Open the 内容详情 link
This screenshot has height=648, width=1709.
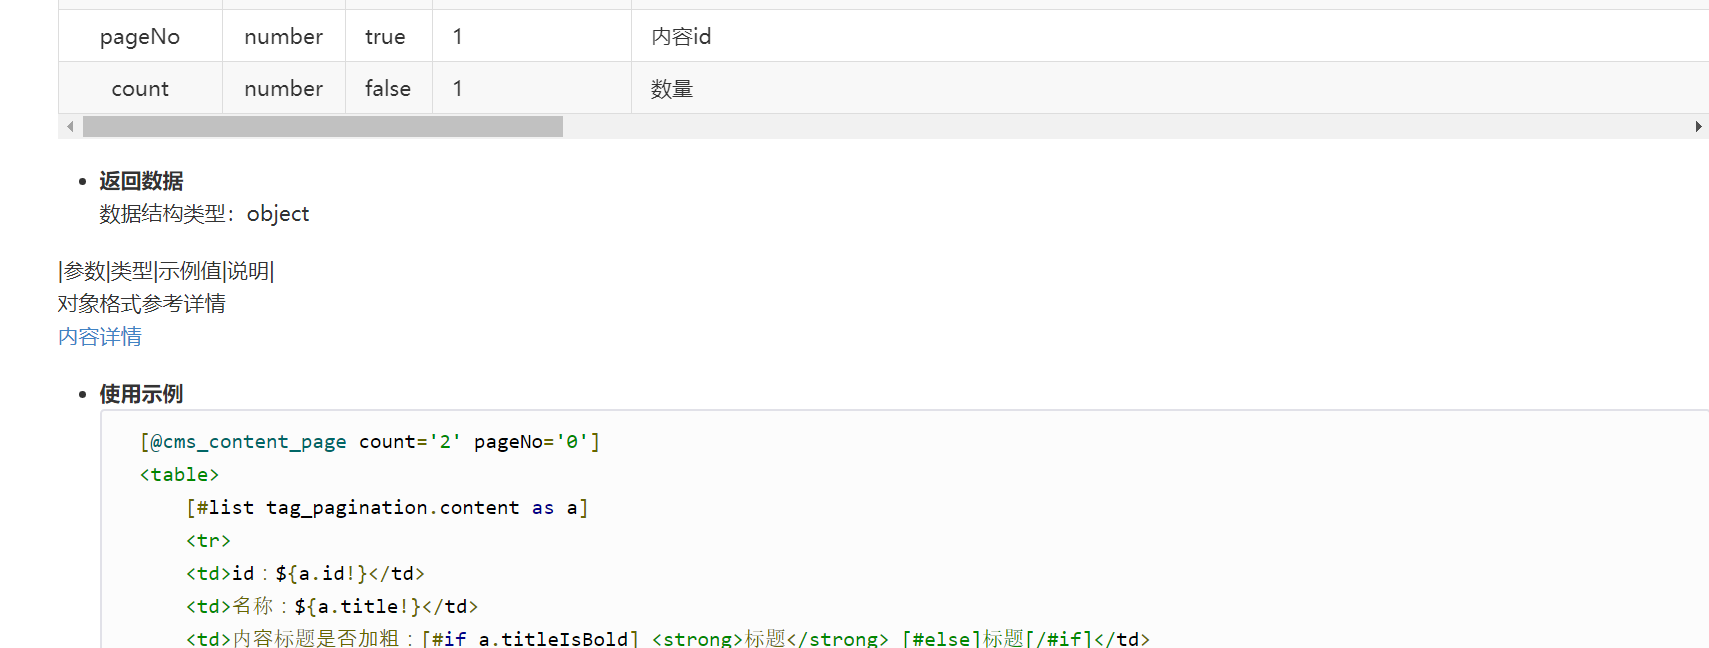click(x=100, y=337)
